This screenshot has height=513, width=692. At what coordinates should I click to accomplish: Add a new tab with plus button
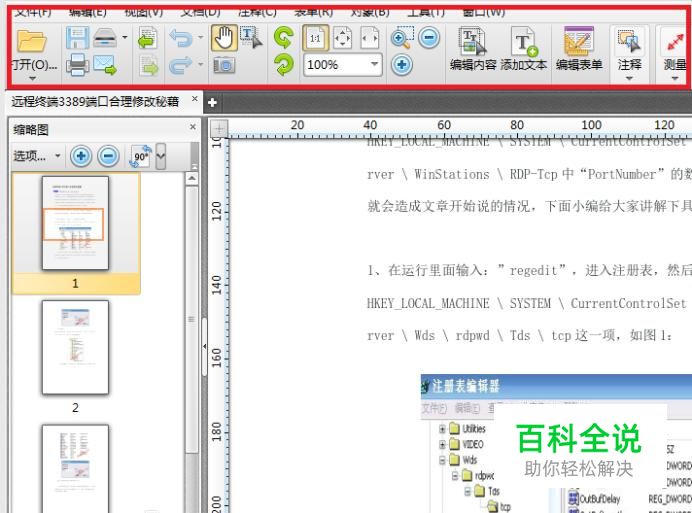click(212, 103)
